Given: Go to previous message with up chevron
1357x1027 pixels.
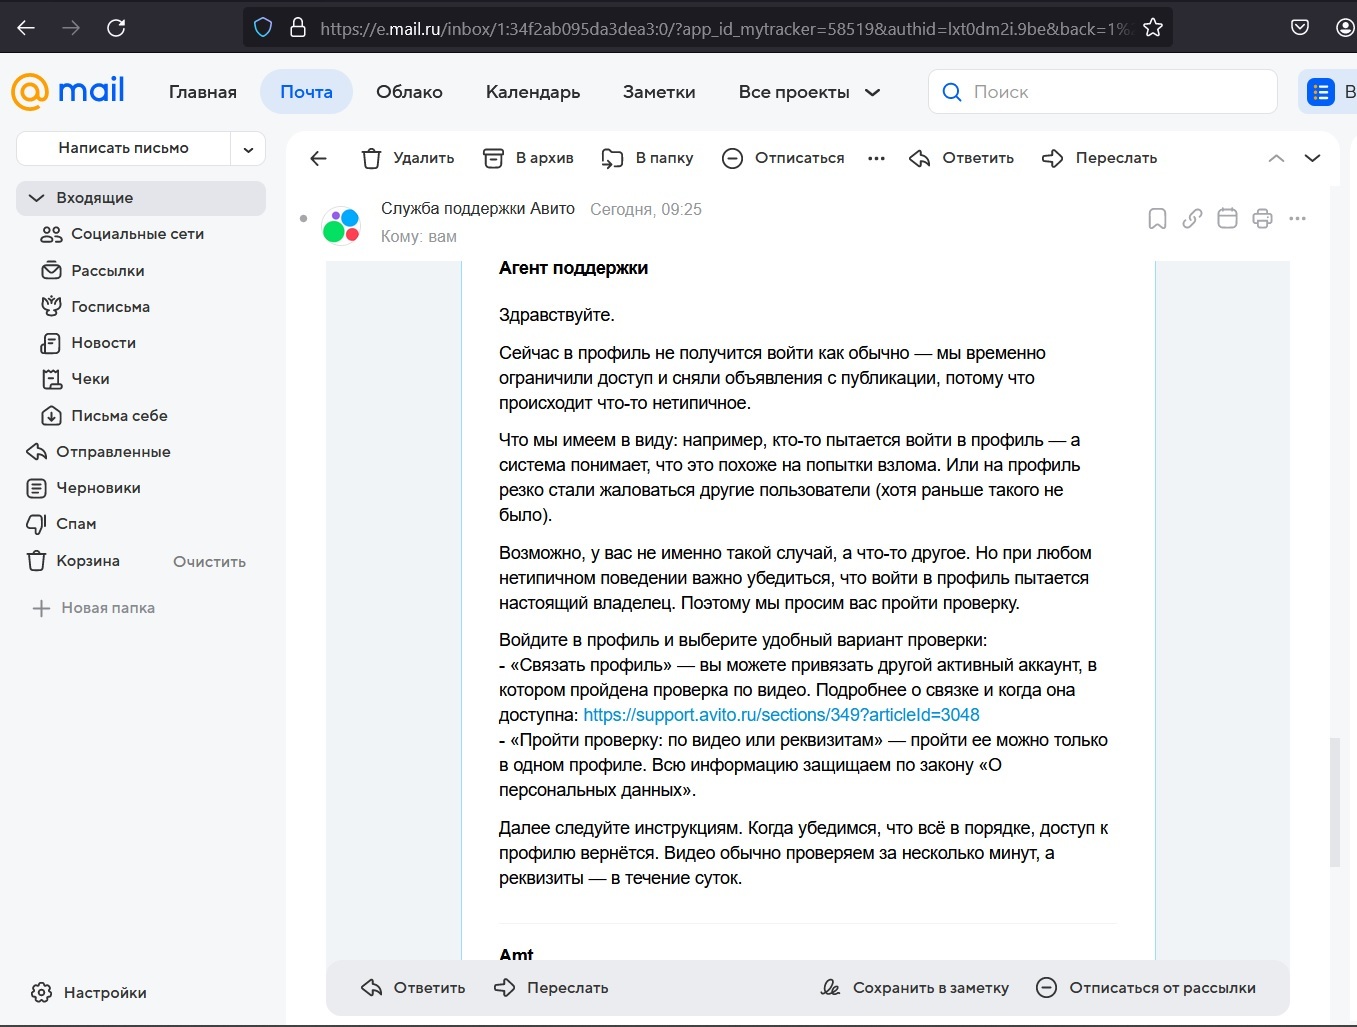Looking at the screenshot, I should pos(1276,158).
